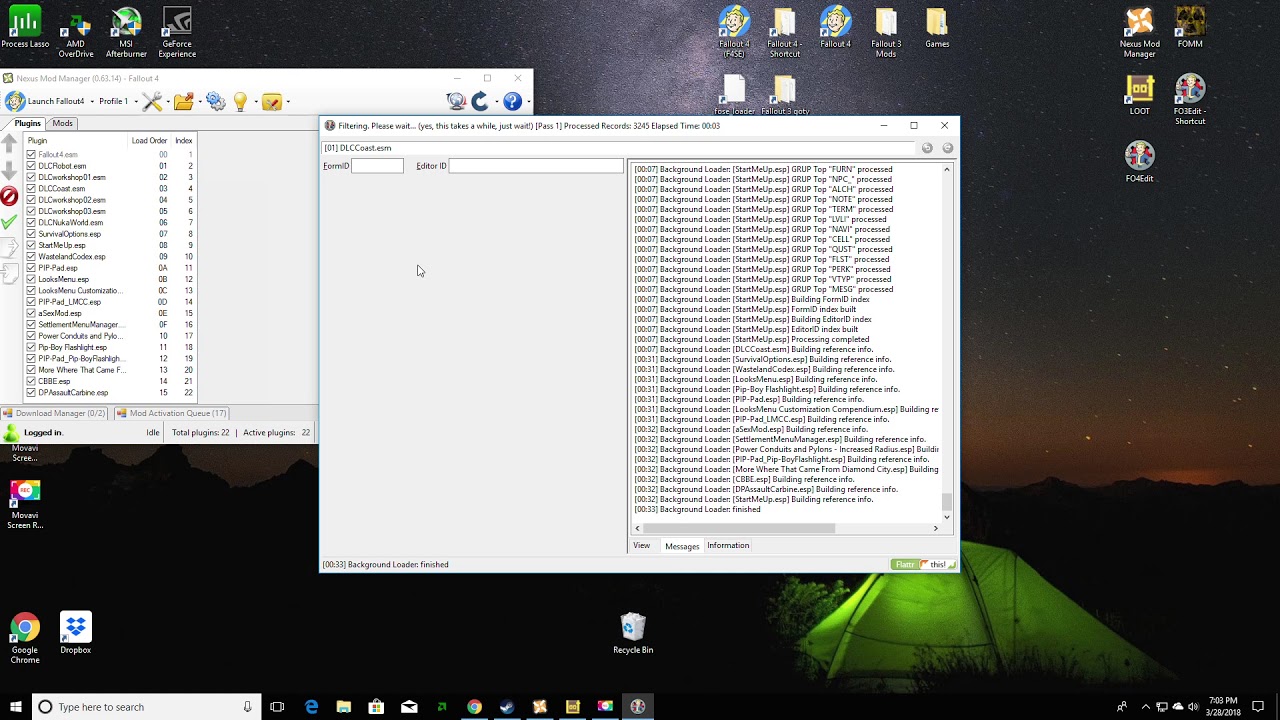Click the FormID input field
Viewport: 1280px width, 720px height.
pos(377,166)
